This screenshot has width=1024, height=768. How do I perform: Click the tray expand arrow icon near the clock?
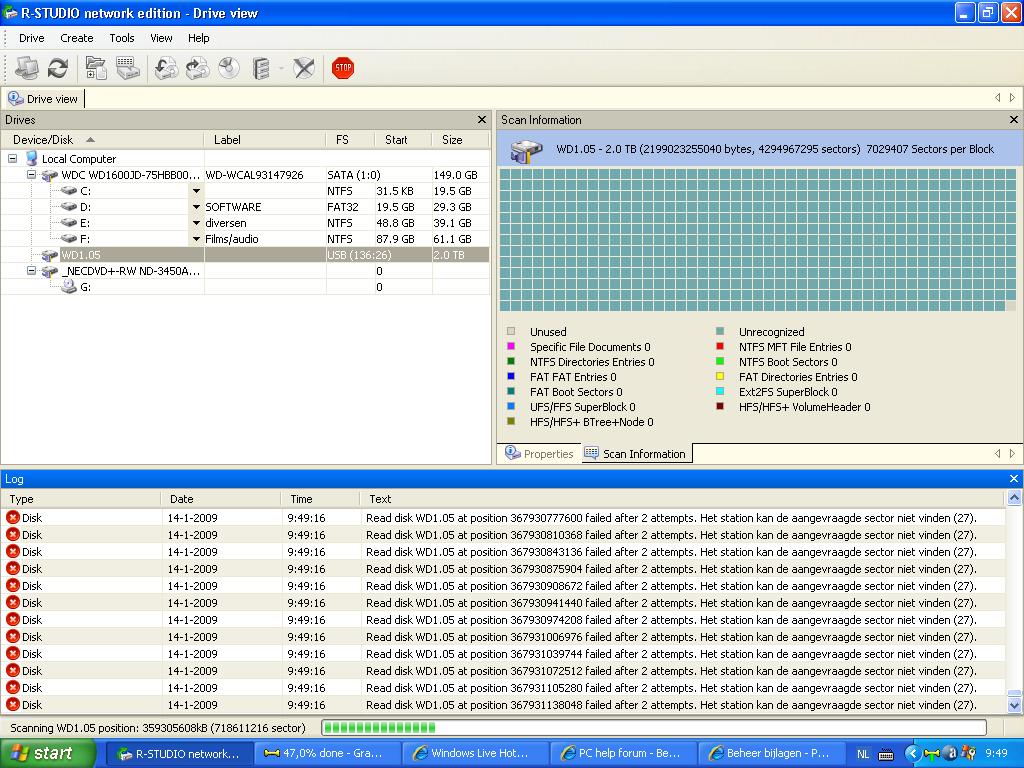point(912,753)
